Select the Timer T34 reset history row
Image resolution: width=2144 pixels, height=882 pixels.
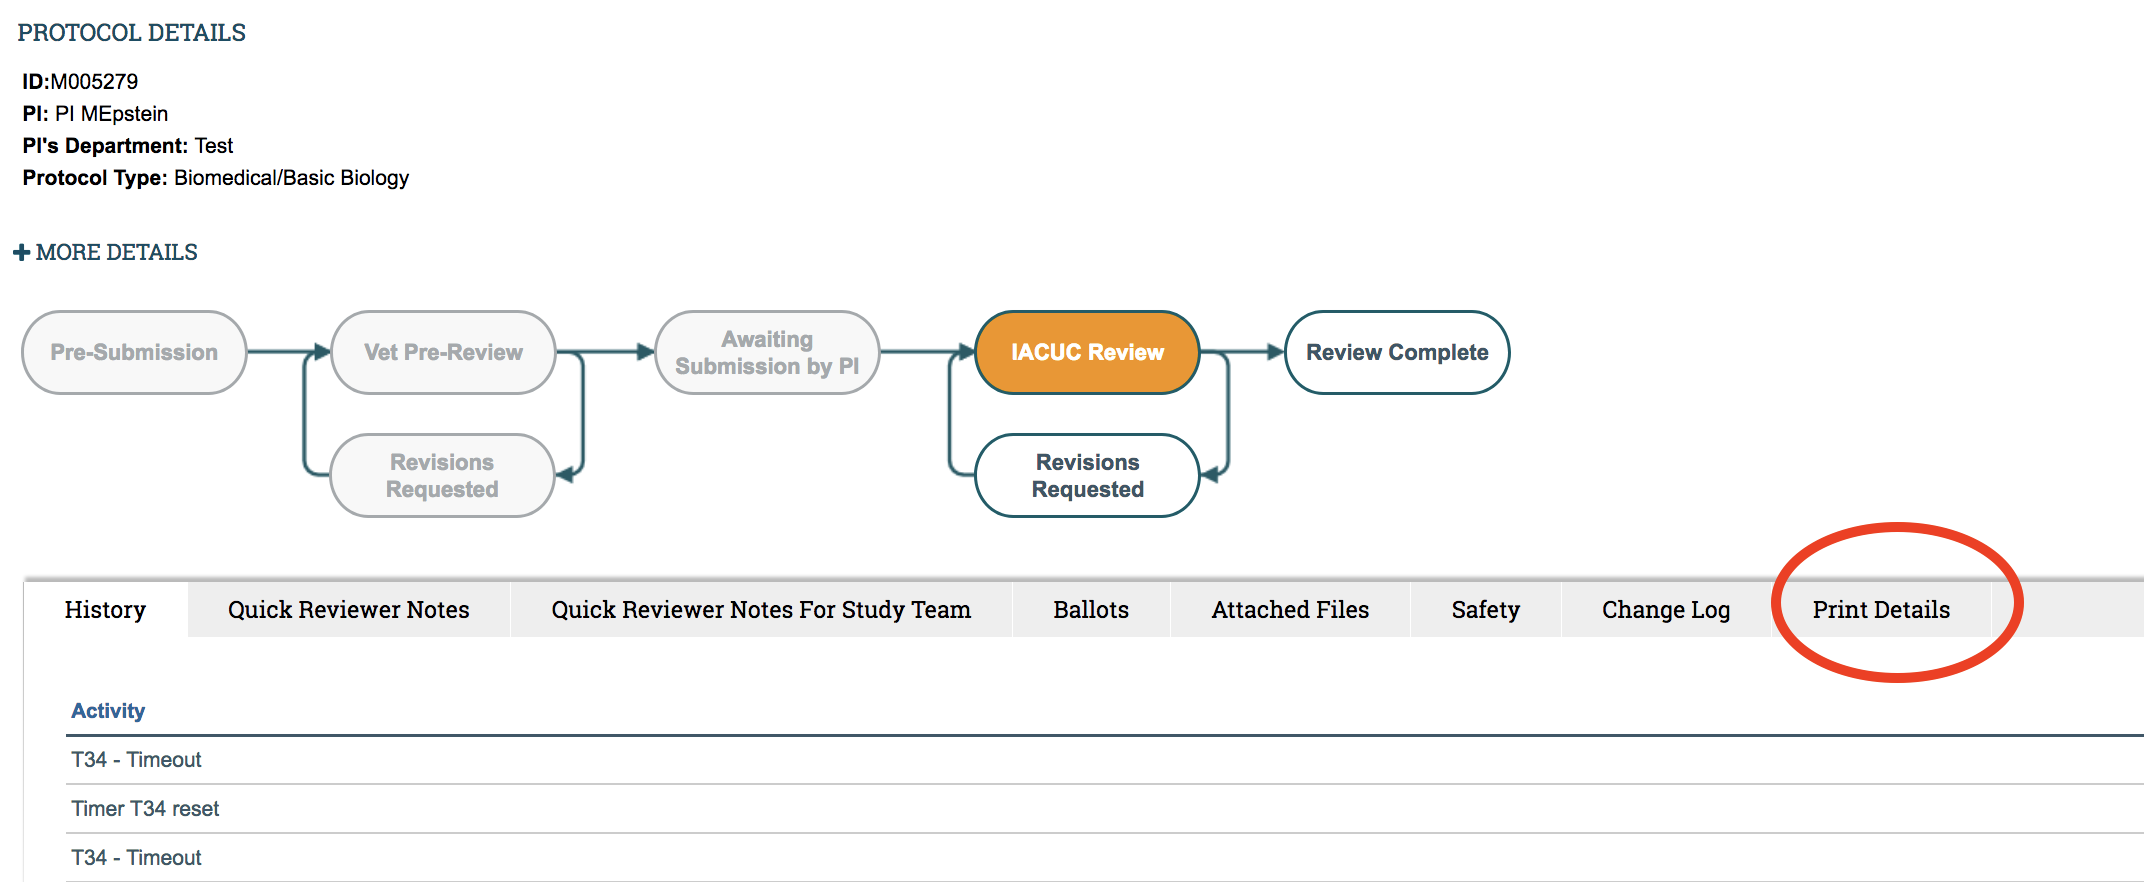(145, 809)
